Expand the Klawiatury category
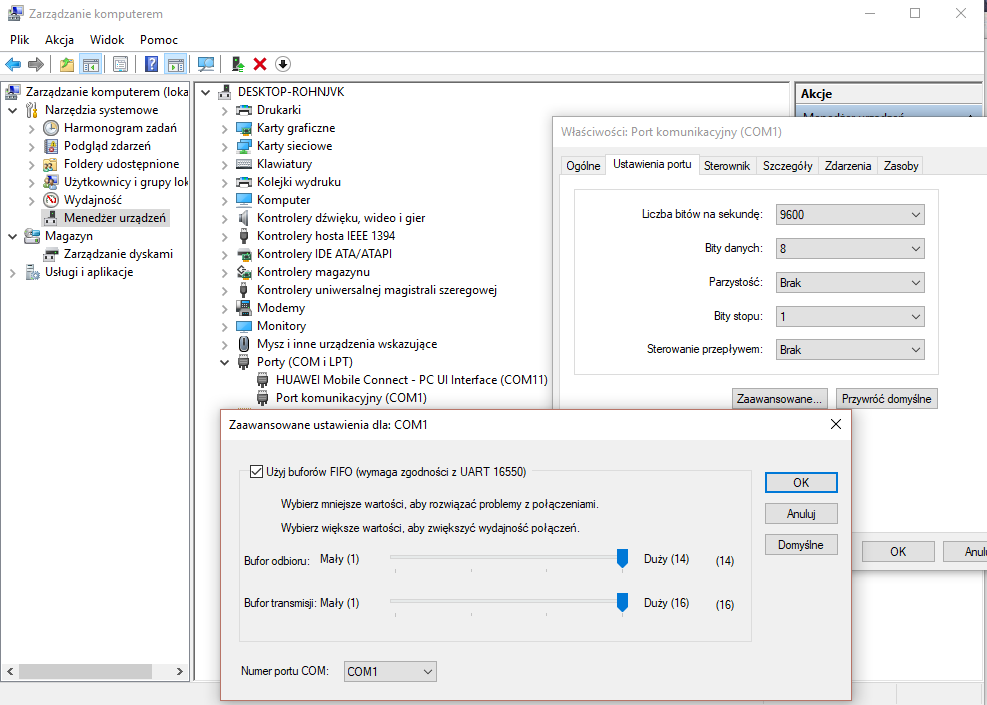 coord(224,165)
